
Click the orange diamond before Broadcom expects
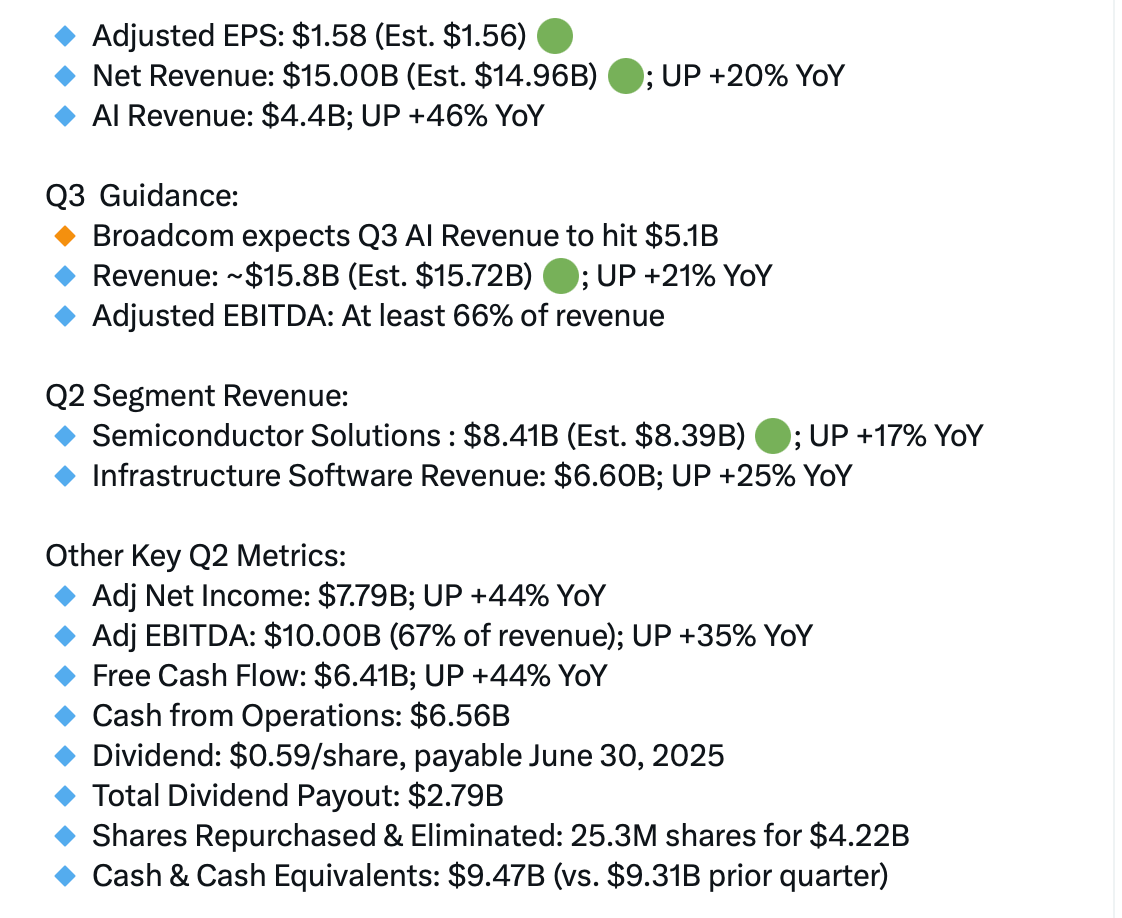[x=65, y=236]
